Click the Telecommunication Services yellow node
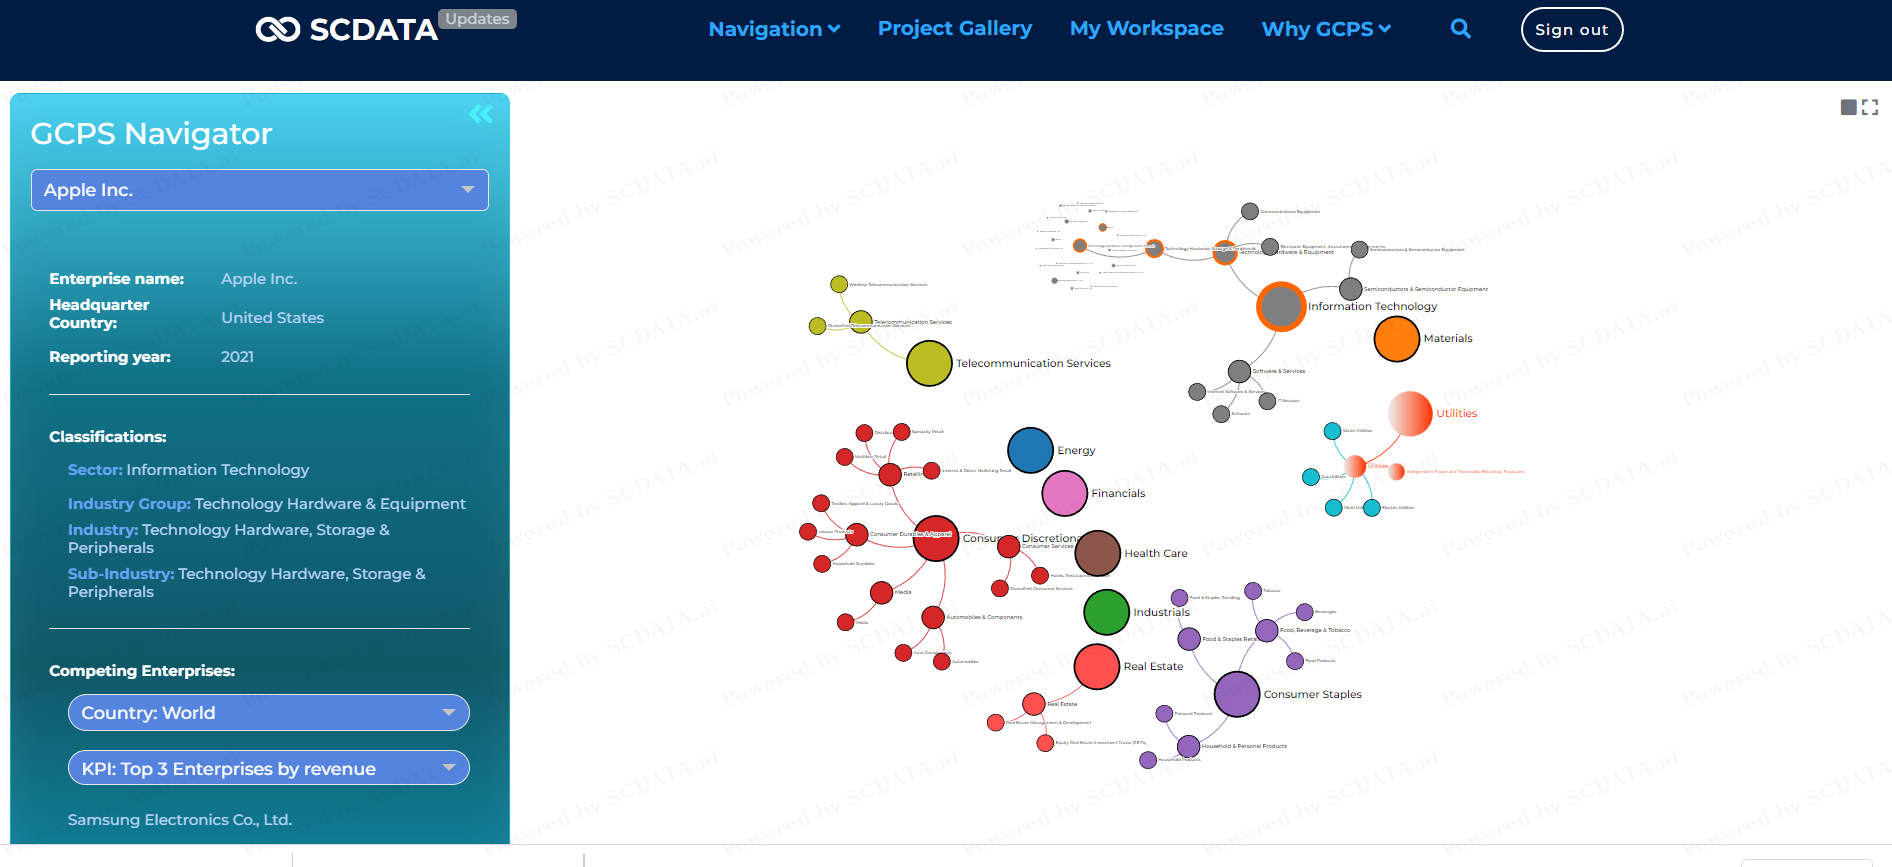The height and width of the screenshot is (867, 1892). coord(929,363)
